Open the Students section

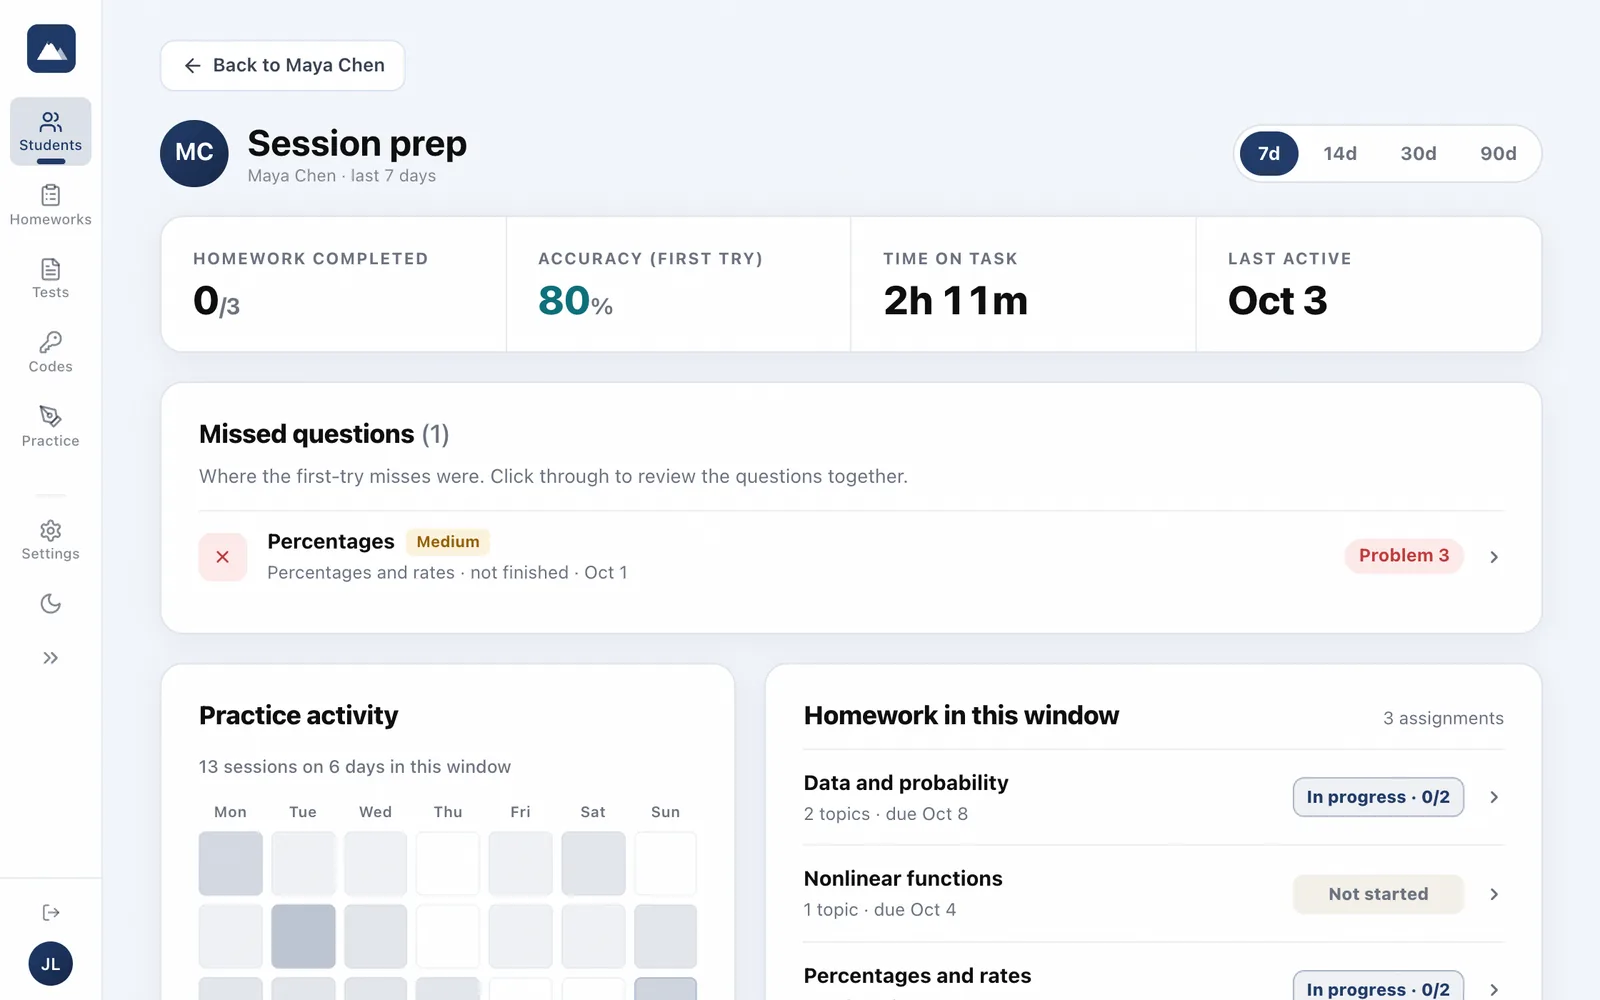coord(51,131)
